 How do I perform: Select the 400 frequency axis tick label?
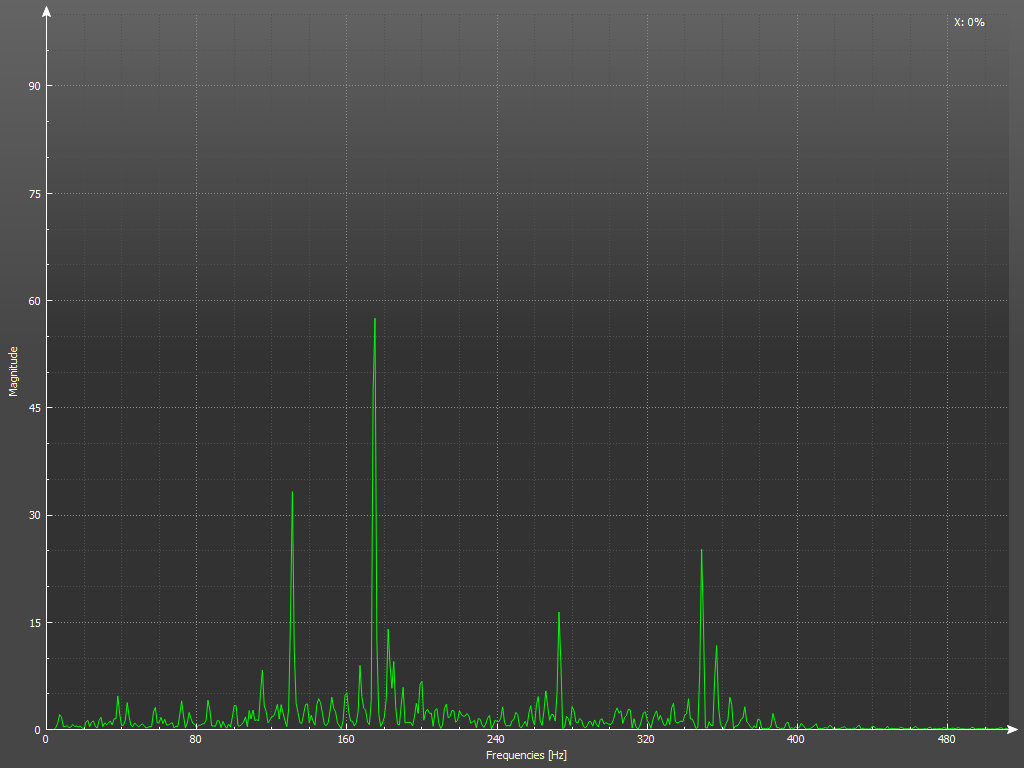pos(796,741)
